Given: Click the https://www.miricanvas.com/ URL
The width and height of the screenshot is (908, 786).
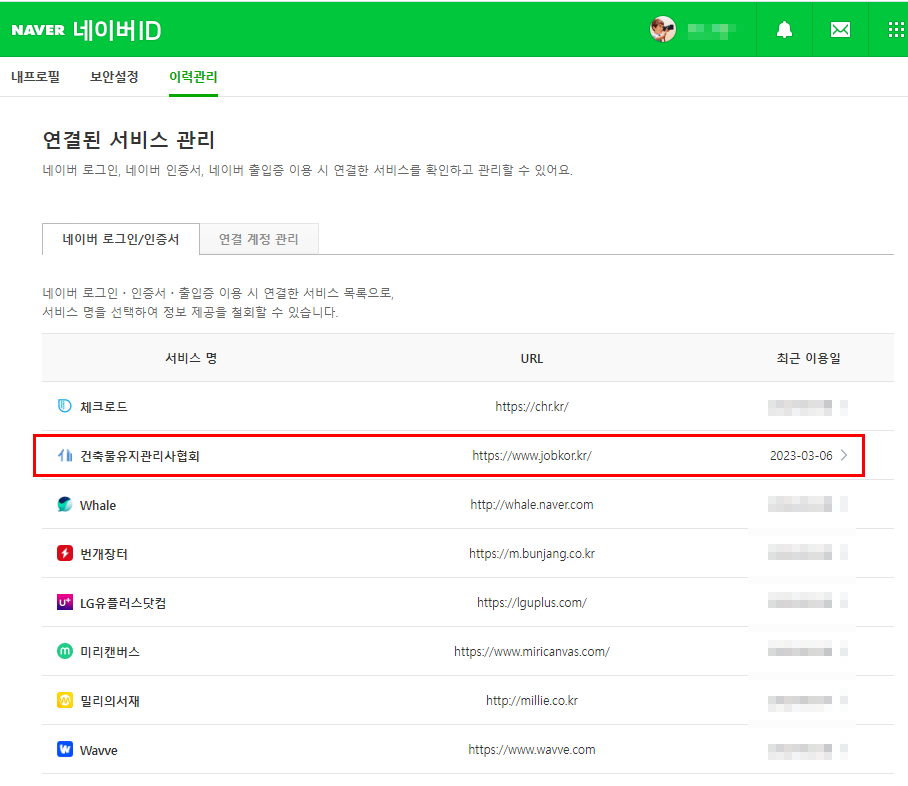Looking at the screenshot, I should click(x=532, y=652).
